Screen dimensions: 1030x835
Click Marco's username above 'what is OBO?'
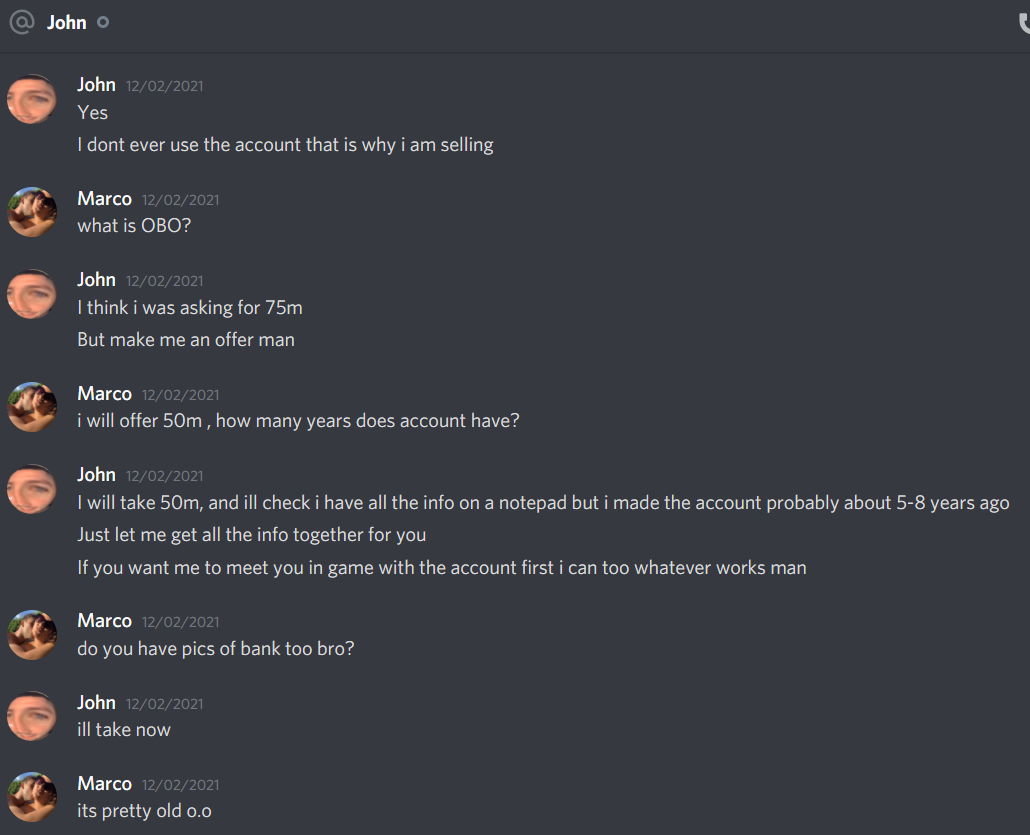click(x=104, y=198)
